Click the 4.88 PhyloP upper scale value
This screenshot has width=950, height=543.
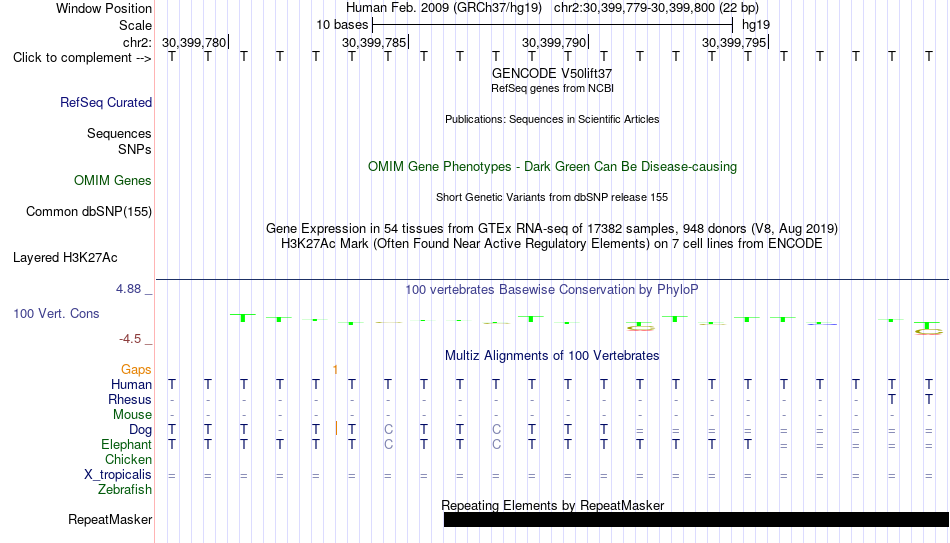(x=129, y=289)
